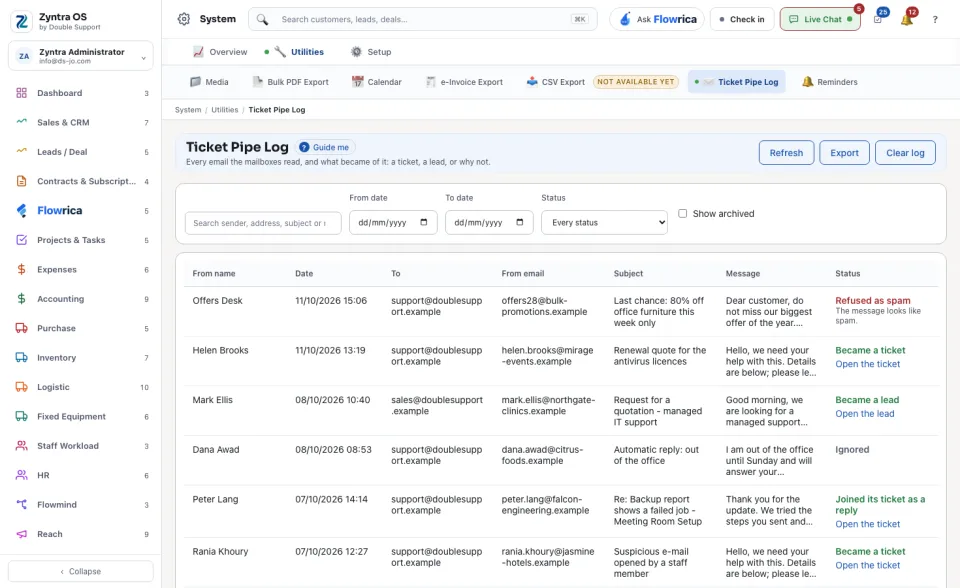Open the Every status dropdown

point(604,222)
